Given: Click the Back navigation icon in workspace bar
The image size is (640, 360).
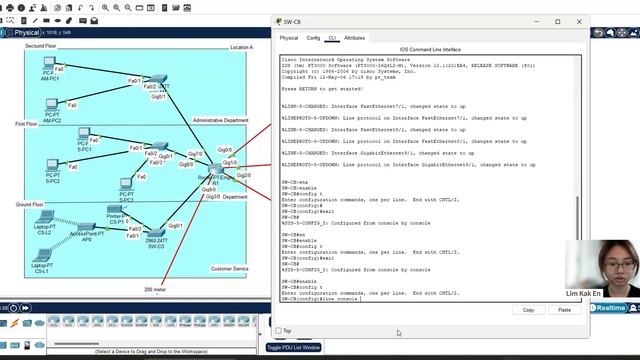Looking at the screenshot, I should [x=598, y=33].
